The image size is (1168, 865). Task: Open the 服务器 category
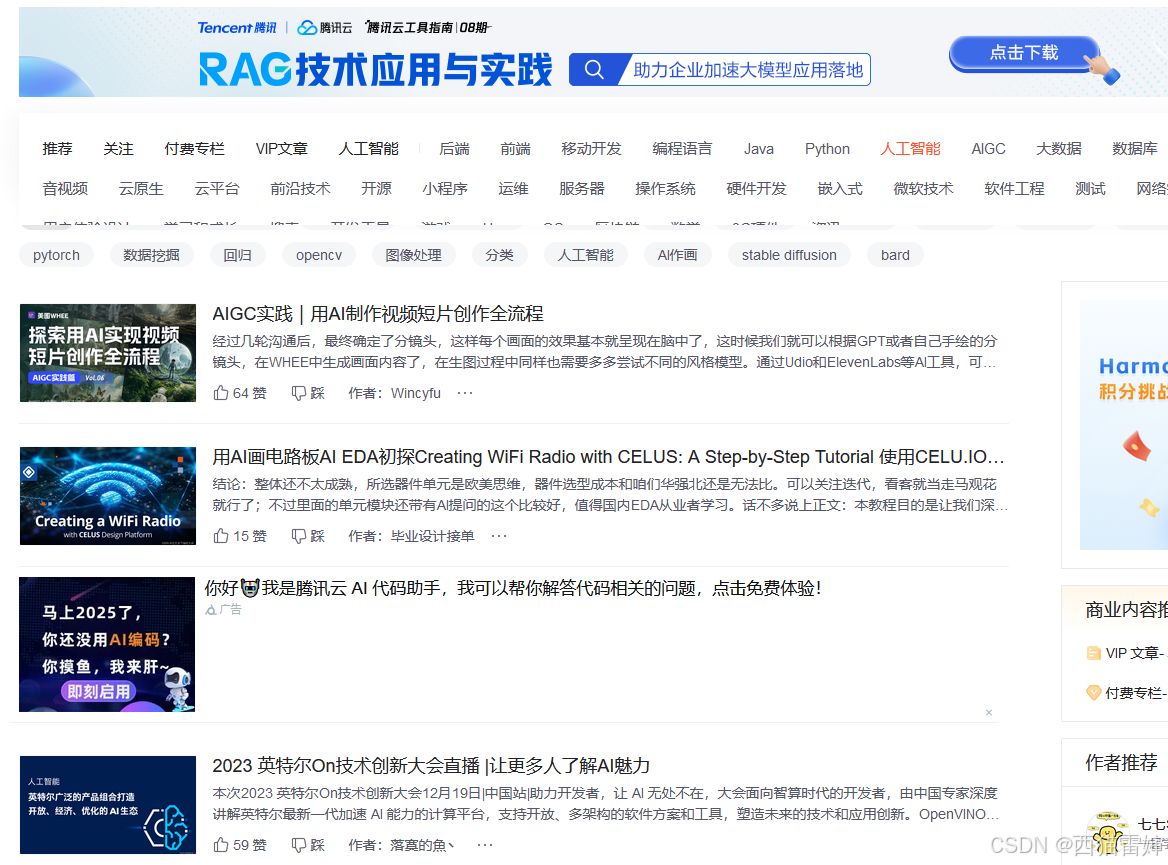tap(582, 189)
